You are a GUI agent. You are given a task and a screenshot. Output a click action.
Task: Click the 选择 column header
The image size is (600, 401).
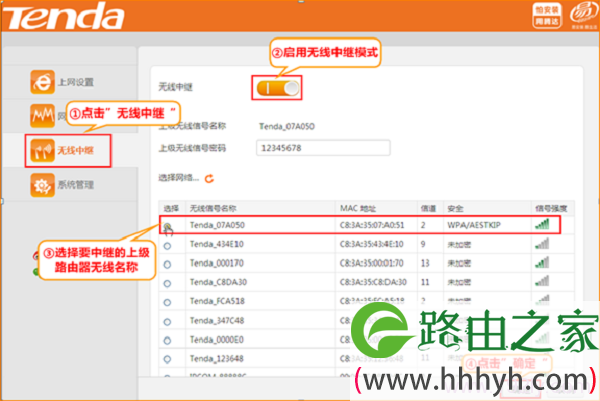(x=171, y=209)
